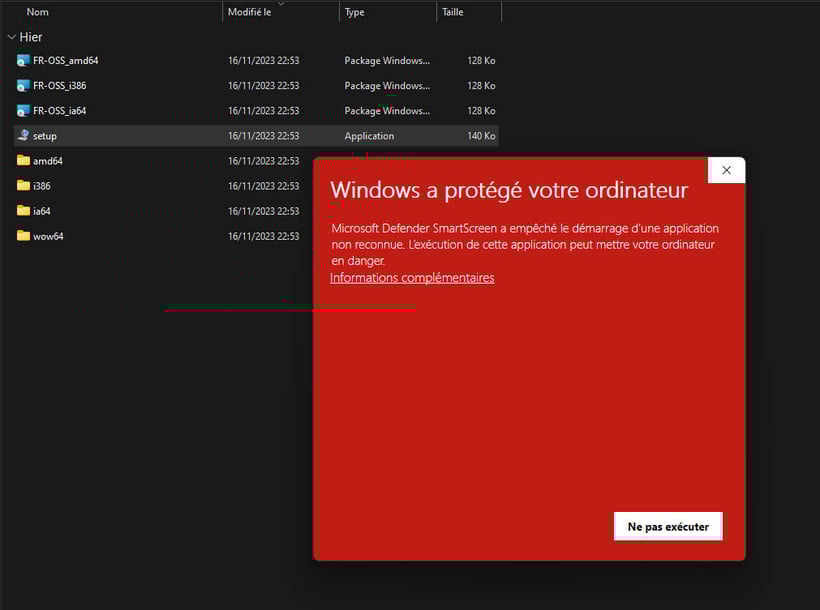Click the modified date of setup
The height and width of the screenshot is (610, 820).
(x=264, y=136)
